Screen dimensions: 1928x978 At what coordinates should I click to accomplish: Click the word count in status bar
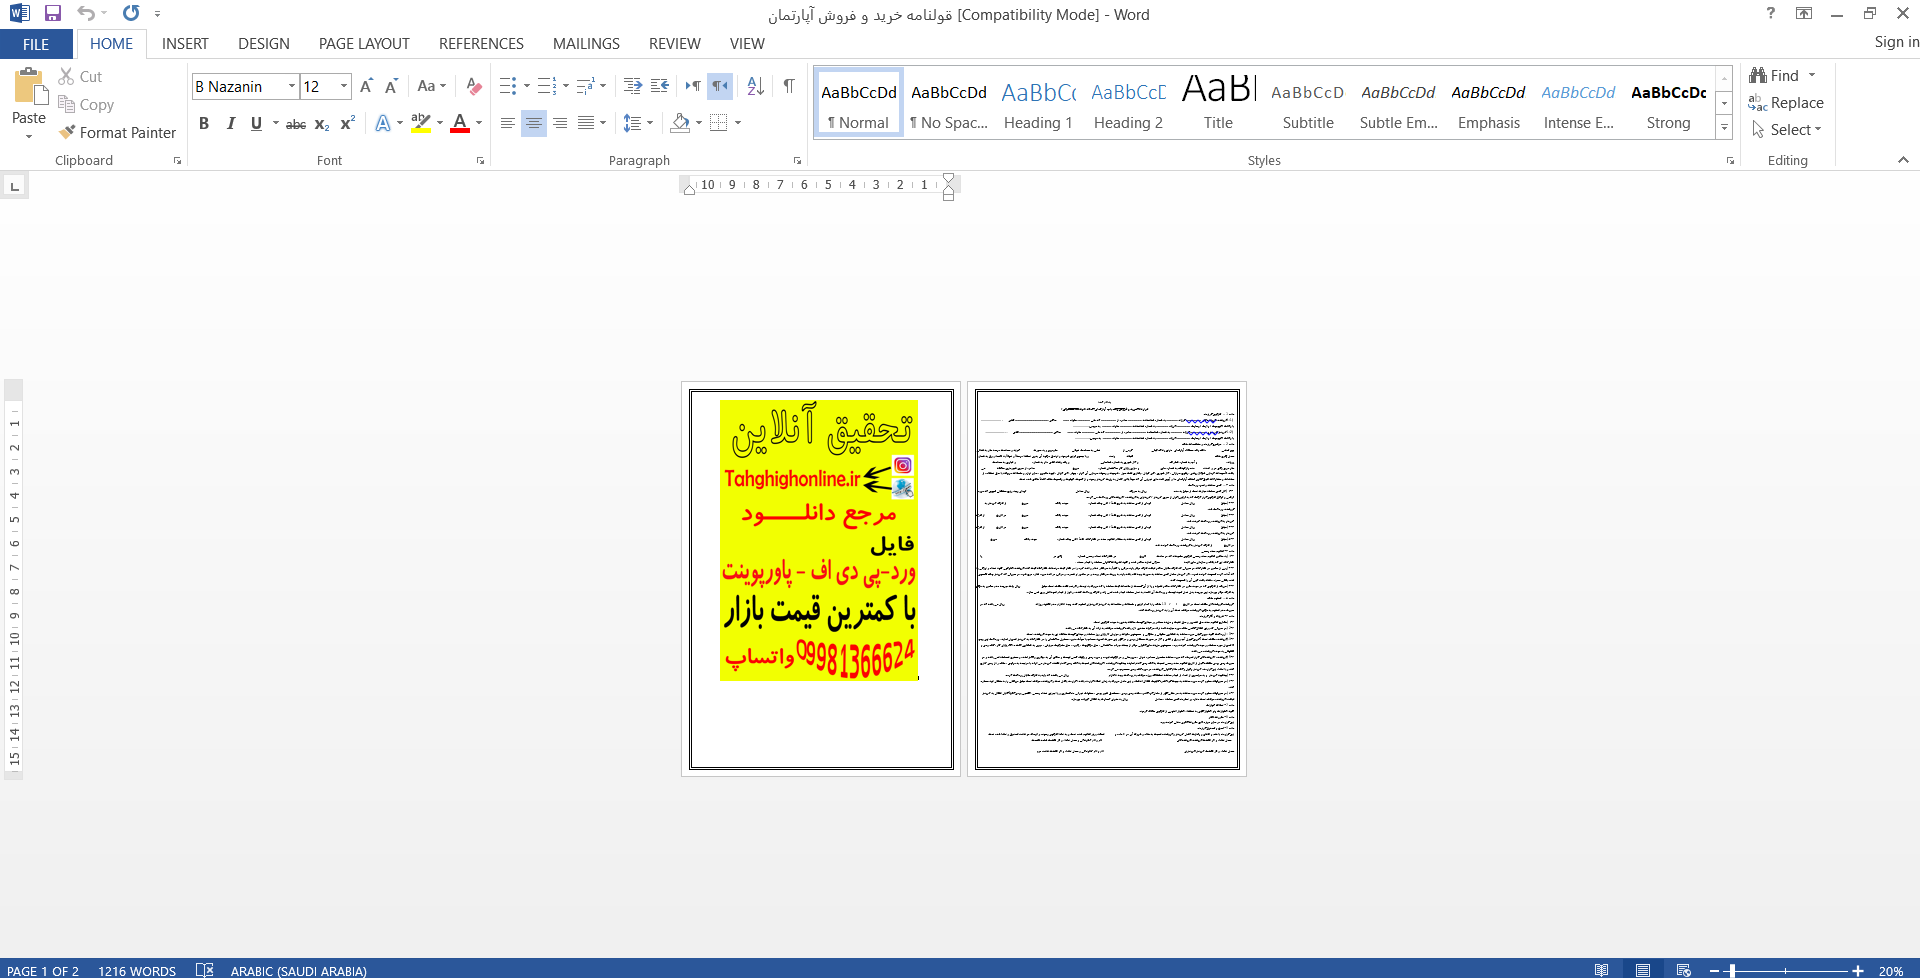[x=137, y=970]
